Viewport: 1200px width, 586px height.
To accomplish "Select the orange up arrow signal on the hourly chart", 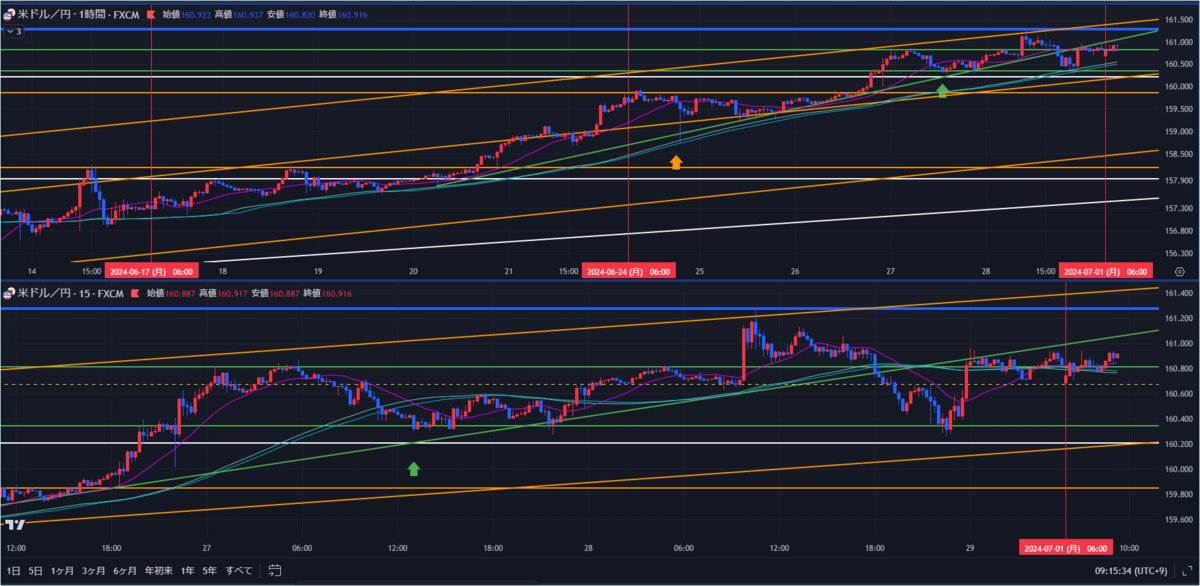I will coord(678,161).
